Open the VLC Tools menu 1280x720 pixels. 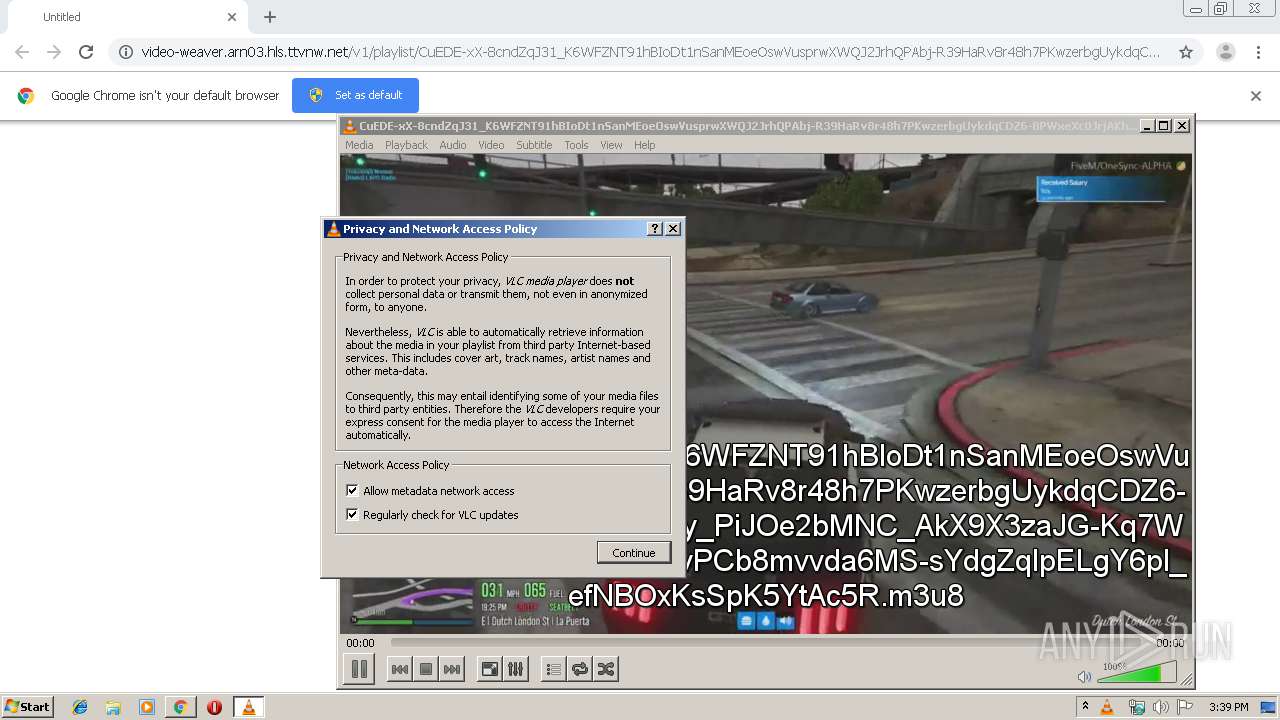tap(576, 145)
